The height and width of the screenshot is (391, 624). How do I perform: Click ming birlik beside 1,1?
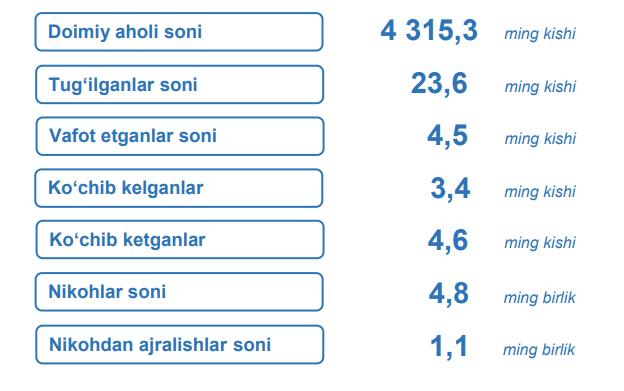click(x=539, y=350)
